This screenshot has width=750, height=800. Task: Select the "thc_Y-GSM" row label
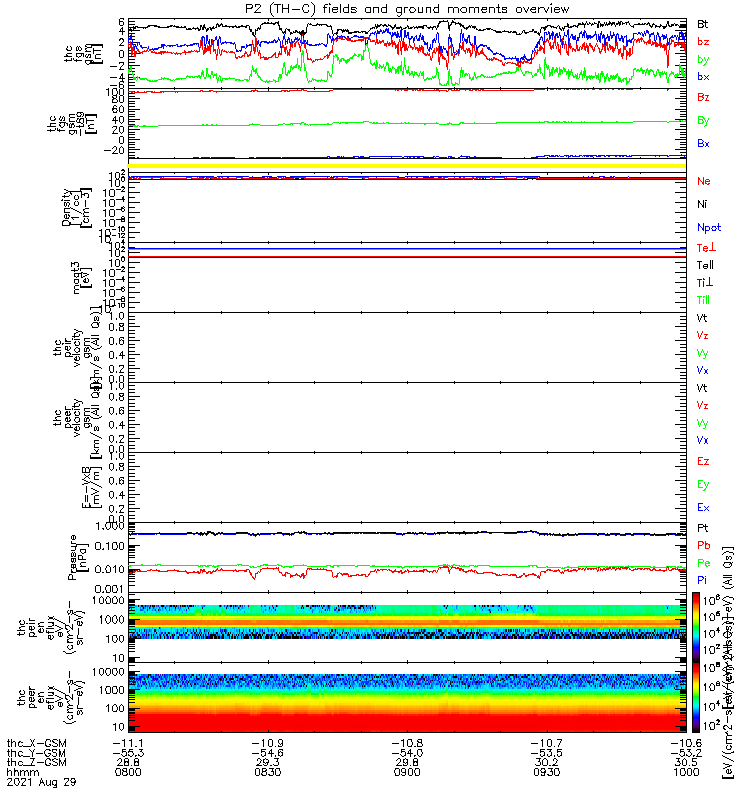36,753
